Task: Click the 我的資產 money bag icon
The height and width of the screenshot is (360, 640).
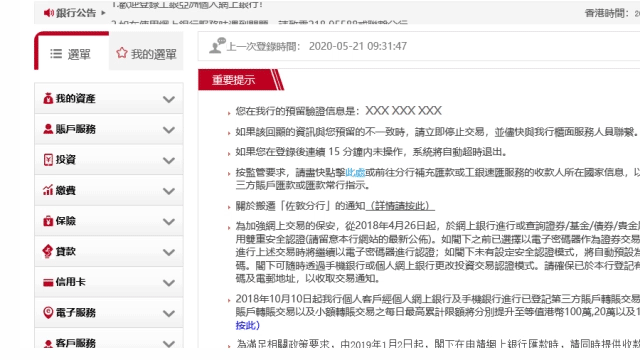Action: tap(48, 98)
